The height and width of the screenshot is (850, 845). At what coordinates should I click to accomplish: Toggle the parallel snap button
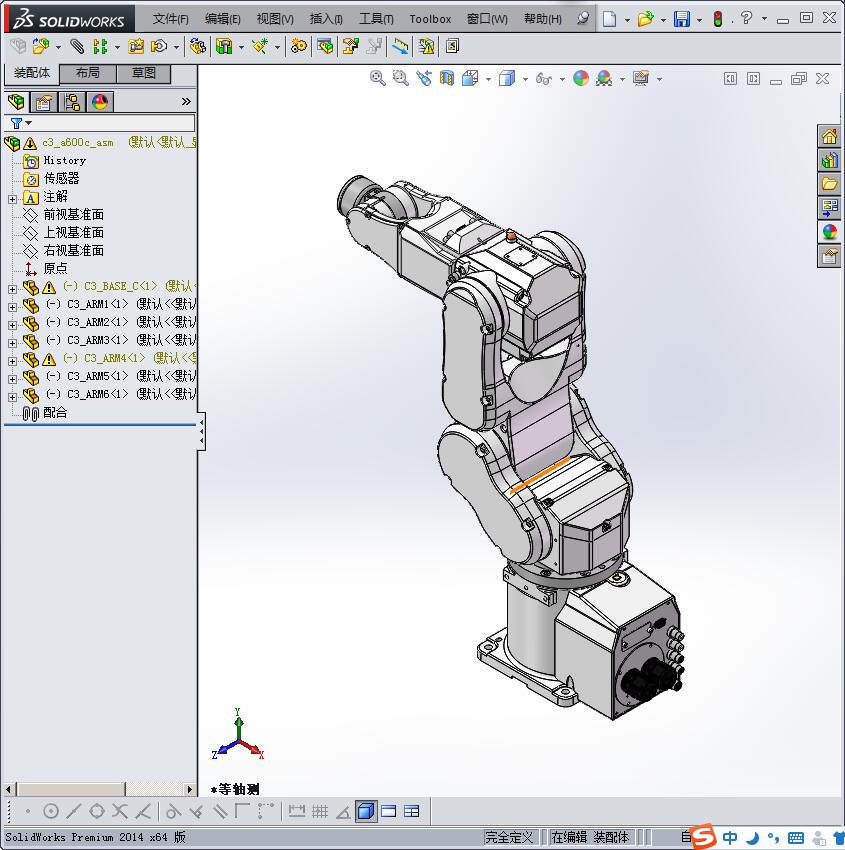pyautogui.click(x=220, y=811)
